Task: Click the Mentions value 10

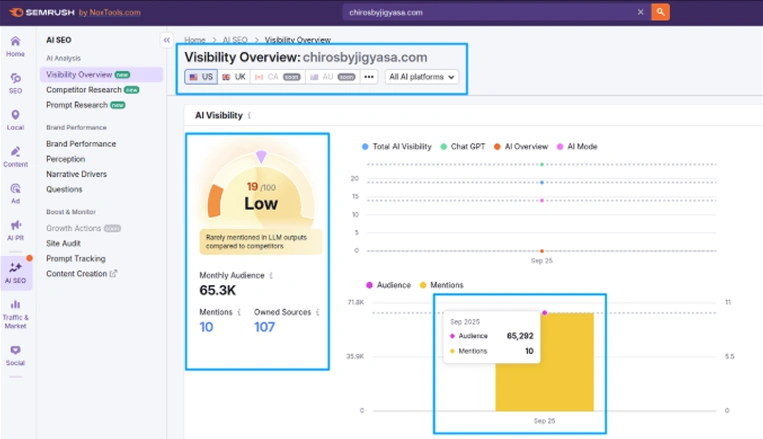Action: [206, 327]
